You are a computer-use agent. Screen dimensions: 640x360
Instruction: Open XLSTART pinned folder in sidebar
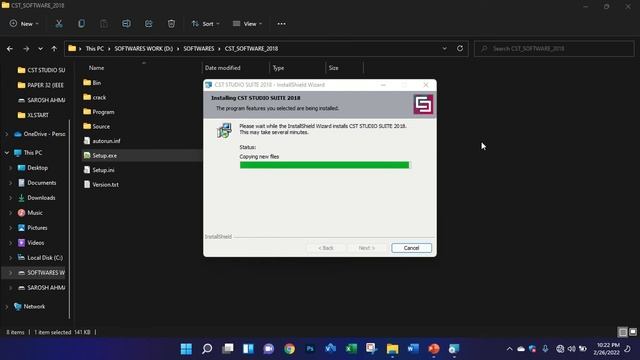[x=38, y=115]
